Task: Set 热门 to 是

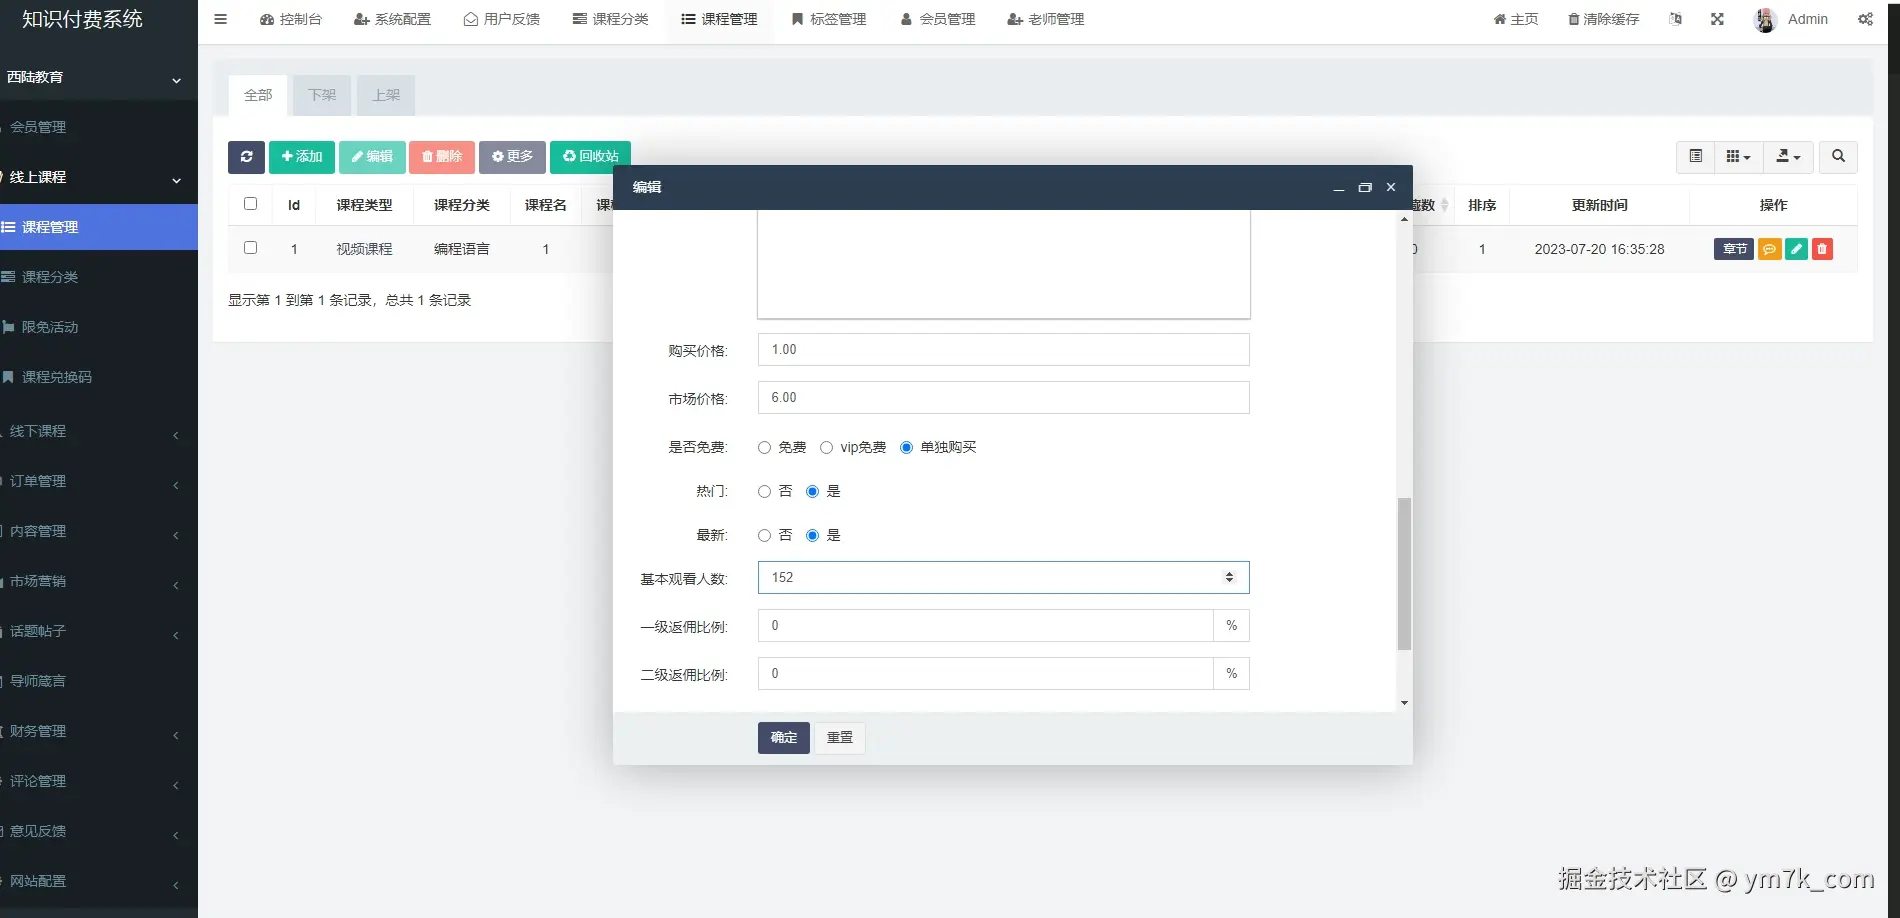Action: tap(813, 492)
